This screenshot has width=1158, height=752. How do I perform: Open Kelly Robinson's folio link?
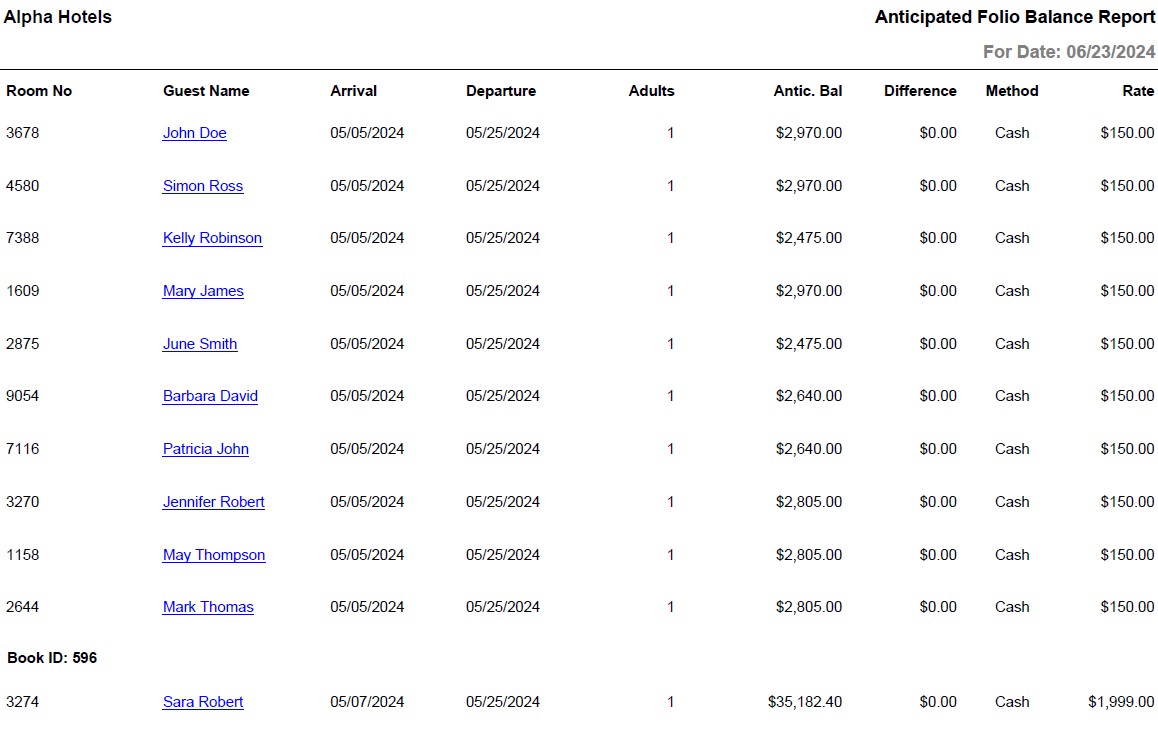212,238
